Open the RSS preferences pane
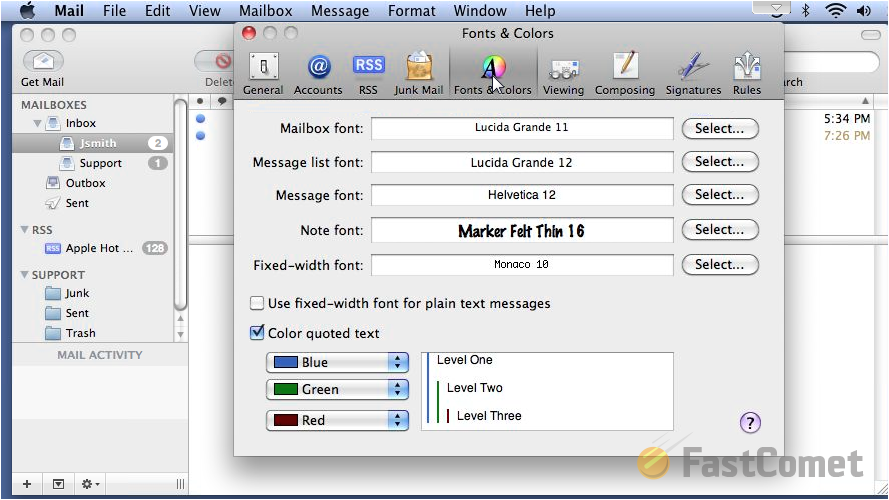The height and width of the screenshot is (500, 889). [x=368, y=73]
